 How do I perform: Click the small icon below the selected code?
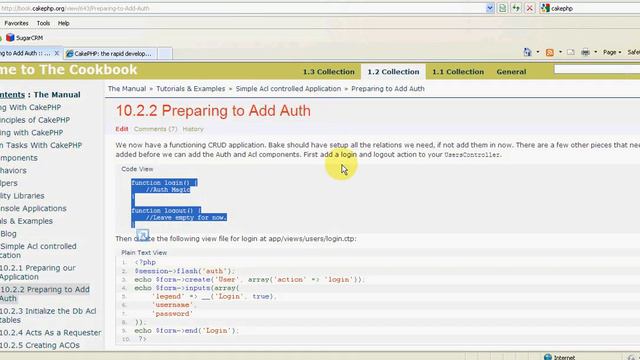pyautogui.click(x=142, y=236)
